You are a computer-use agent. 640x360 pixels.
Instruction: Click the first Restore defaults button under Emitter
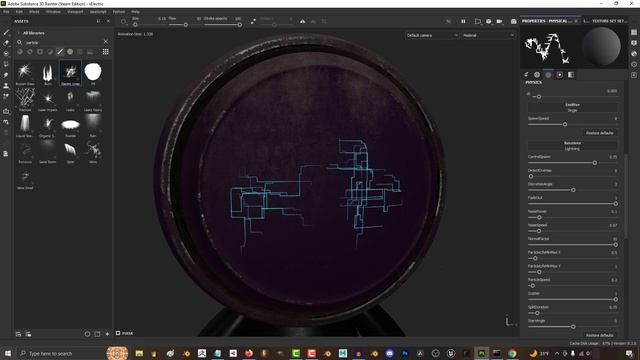coord(599,133)
